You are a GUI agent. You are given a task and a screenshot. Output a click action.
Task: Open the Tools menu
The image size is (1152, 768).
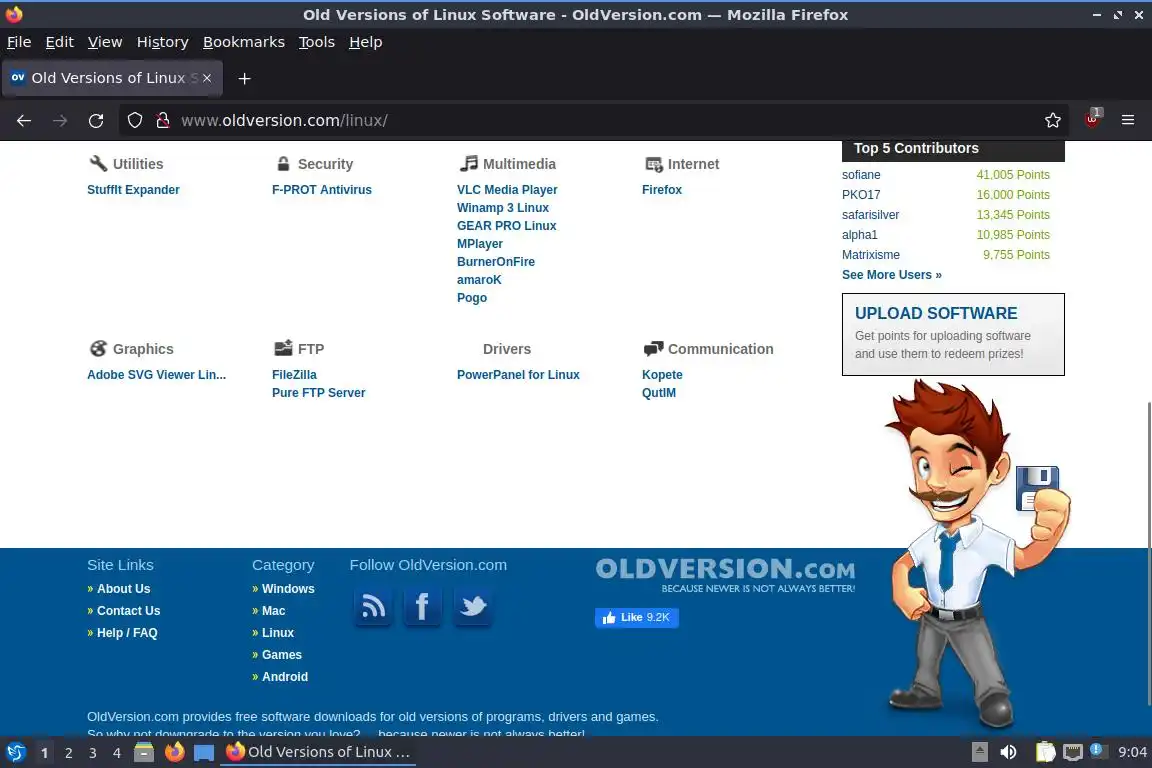coord(317,42)
